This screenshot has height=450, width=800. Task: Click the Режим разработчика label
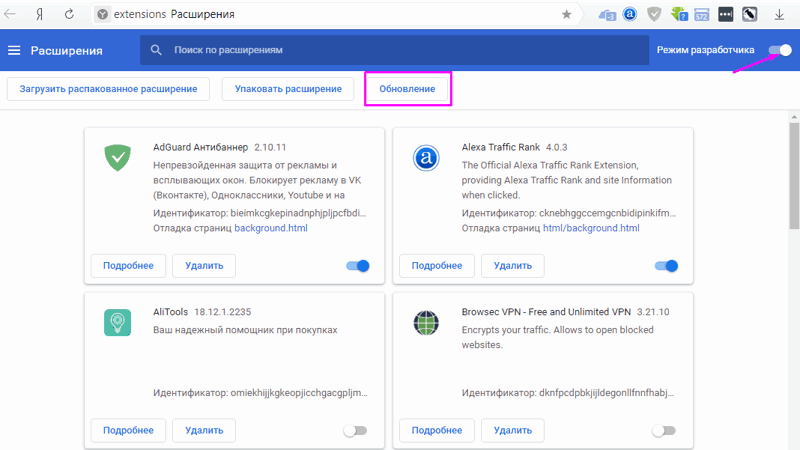[705, 50]
